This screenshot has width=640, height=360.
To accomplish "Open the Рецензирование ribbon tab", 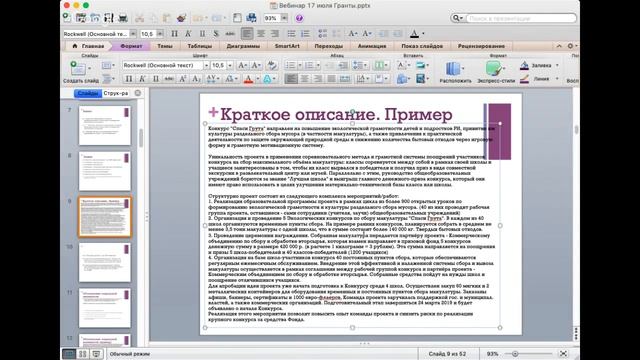I will click(481, 46).
